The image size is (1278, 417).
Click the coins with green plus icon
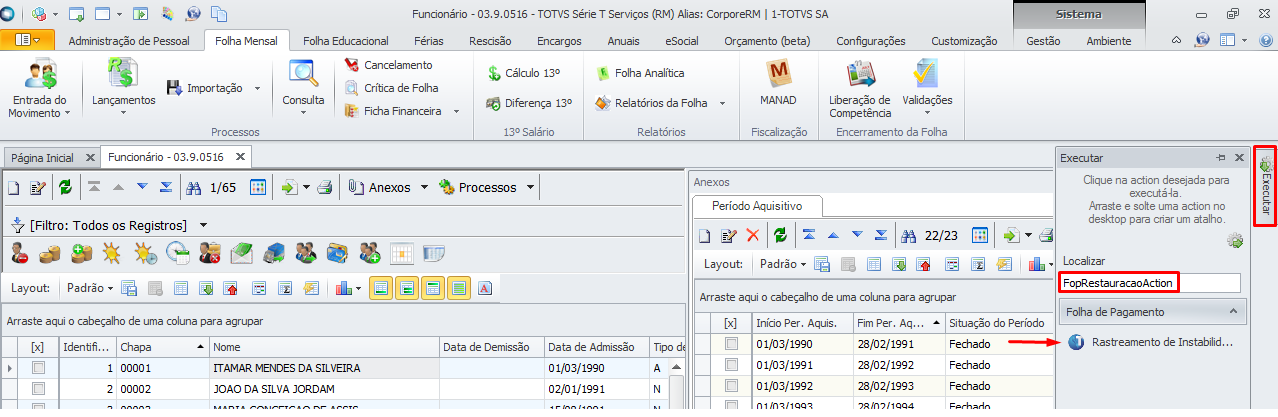82,253
